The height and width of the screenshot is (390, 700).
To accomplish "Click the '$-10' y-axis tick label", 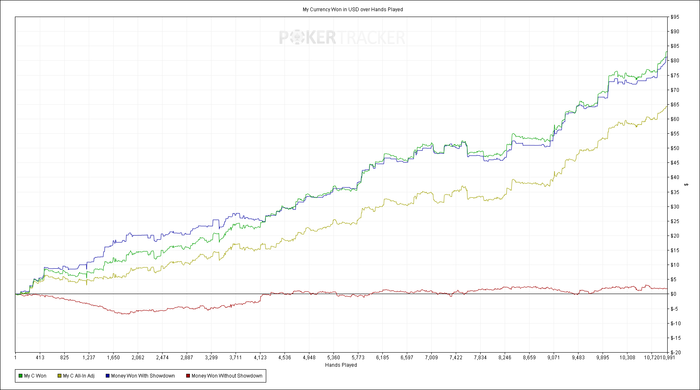I will [x=675, y=324].
